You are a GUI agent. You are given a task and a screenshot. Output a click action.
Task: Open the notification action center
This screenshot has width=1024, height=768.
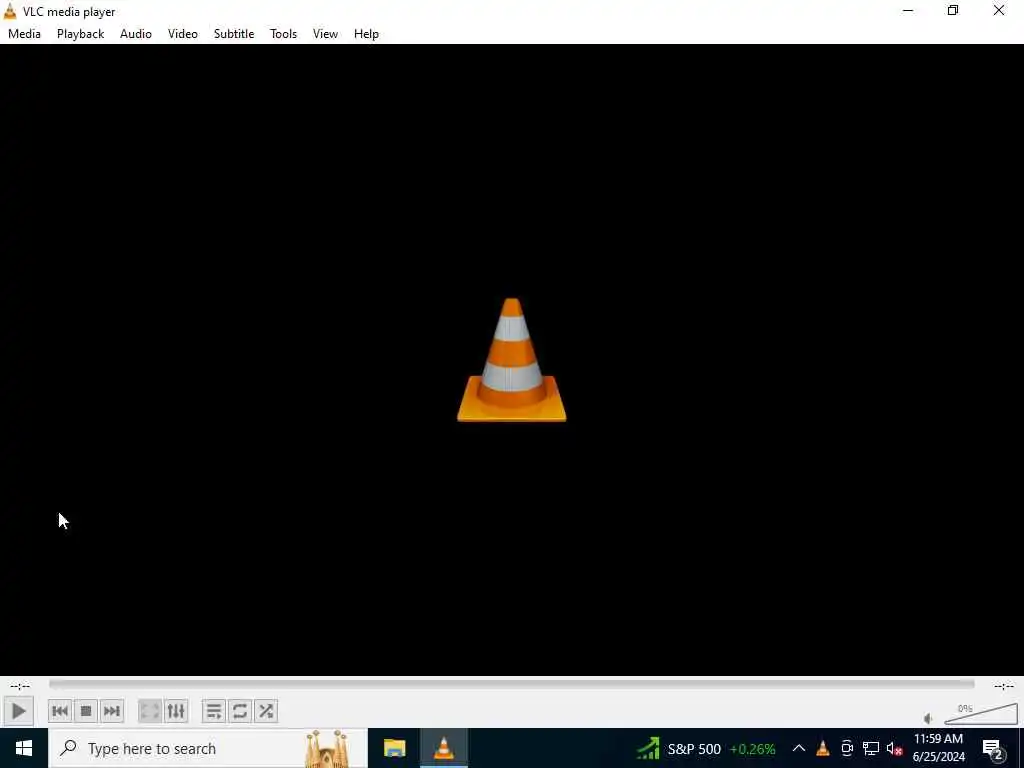pos(993,748)
